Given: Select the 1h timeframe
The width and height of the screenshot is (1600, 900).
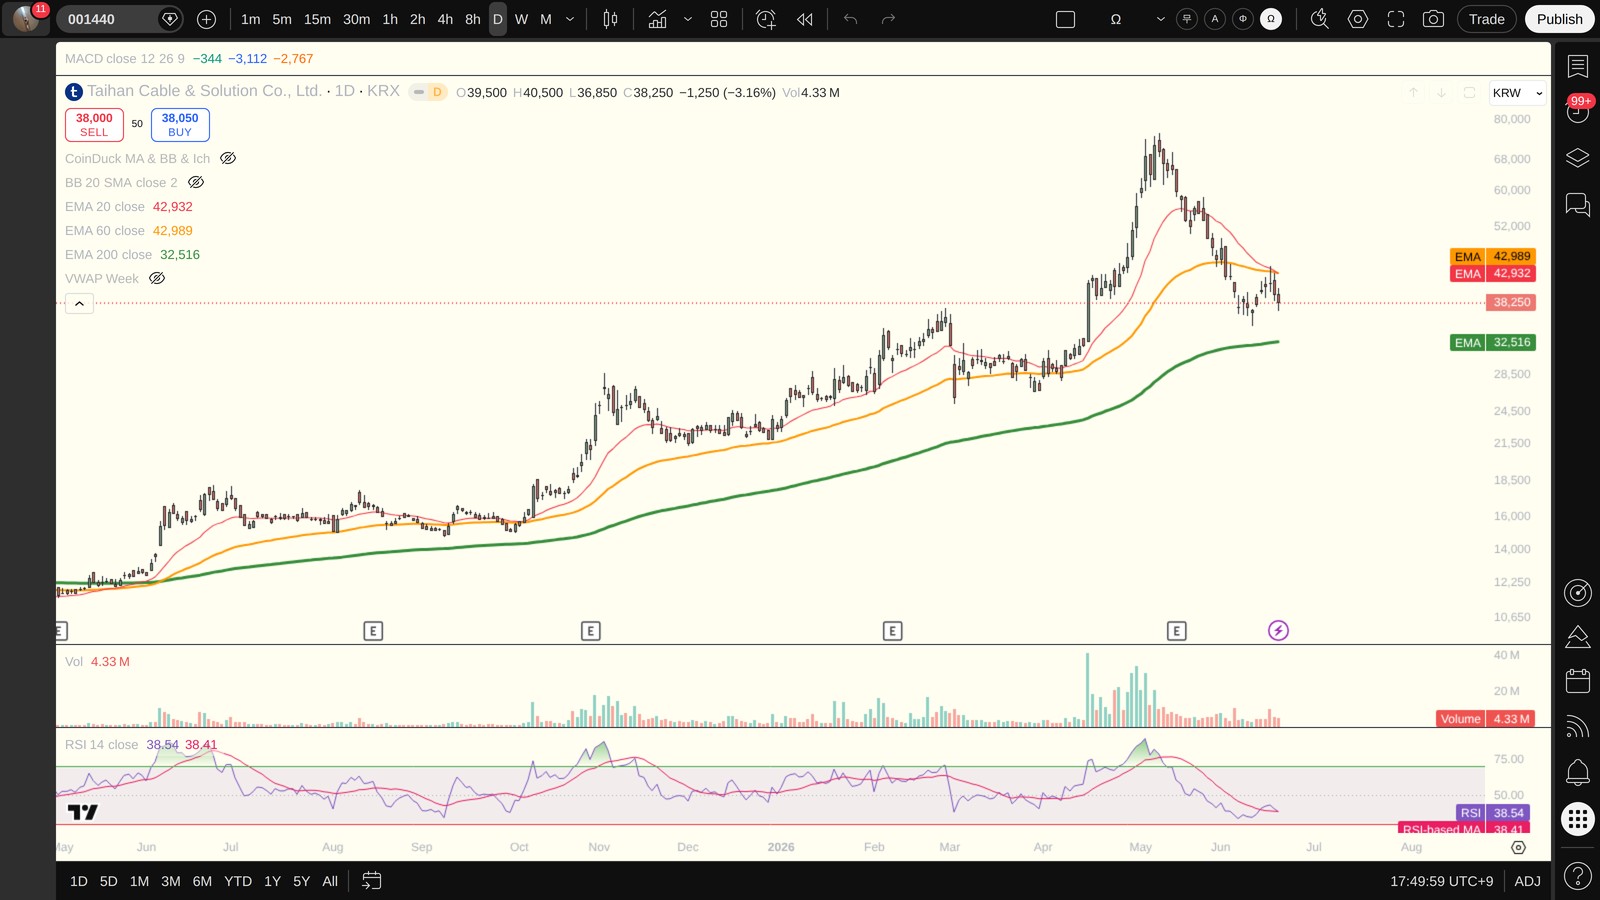Looking at the screenshot, I should coord(390,19).
